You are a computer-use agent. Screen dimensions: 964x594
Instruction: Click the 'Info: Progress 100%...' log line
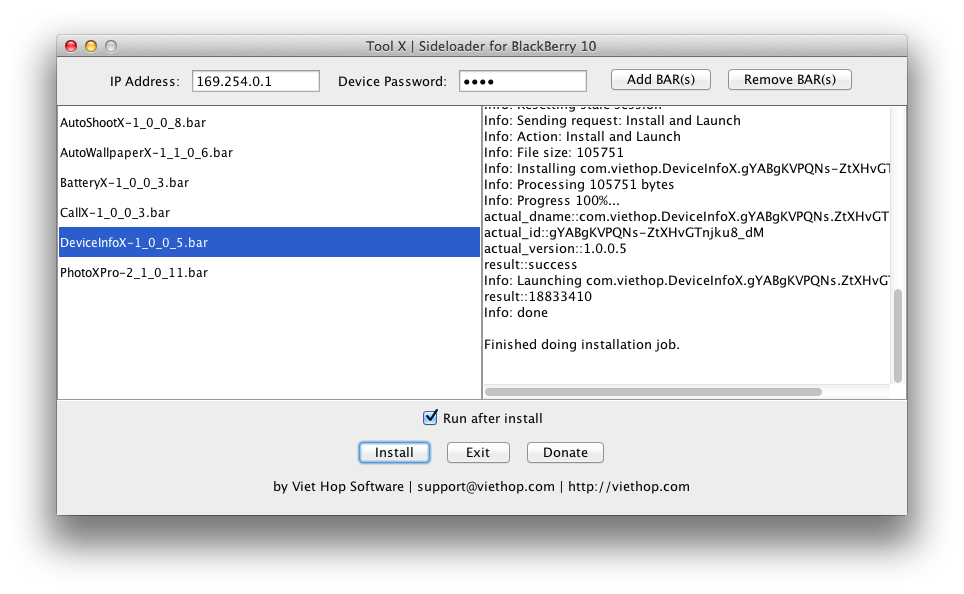[552, 200]
